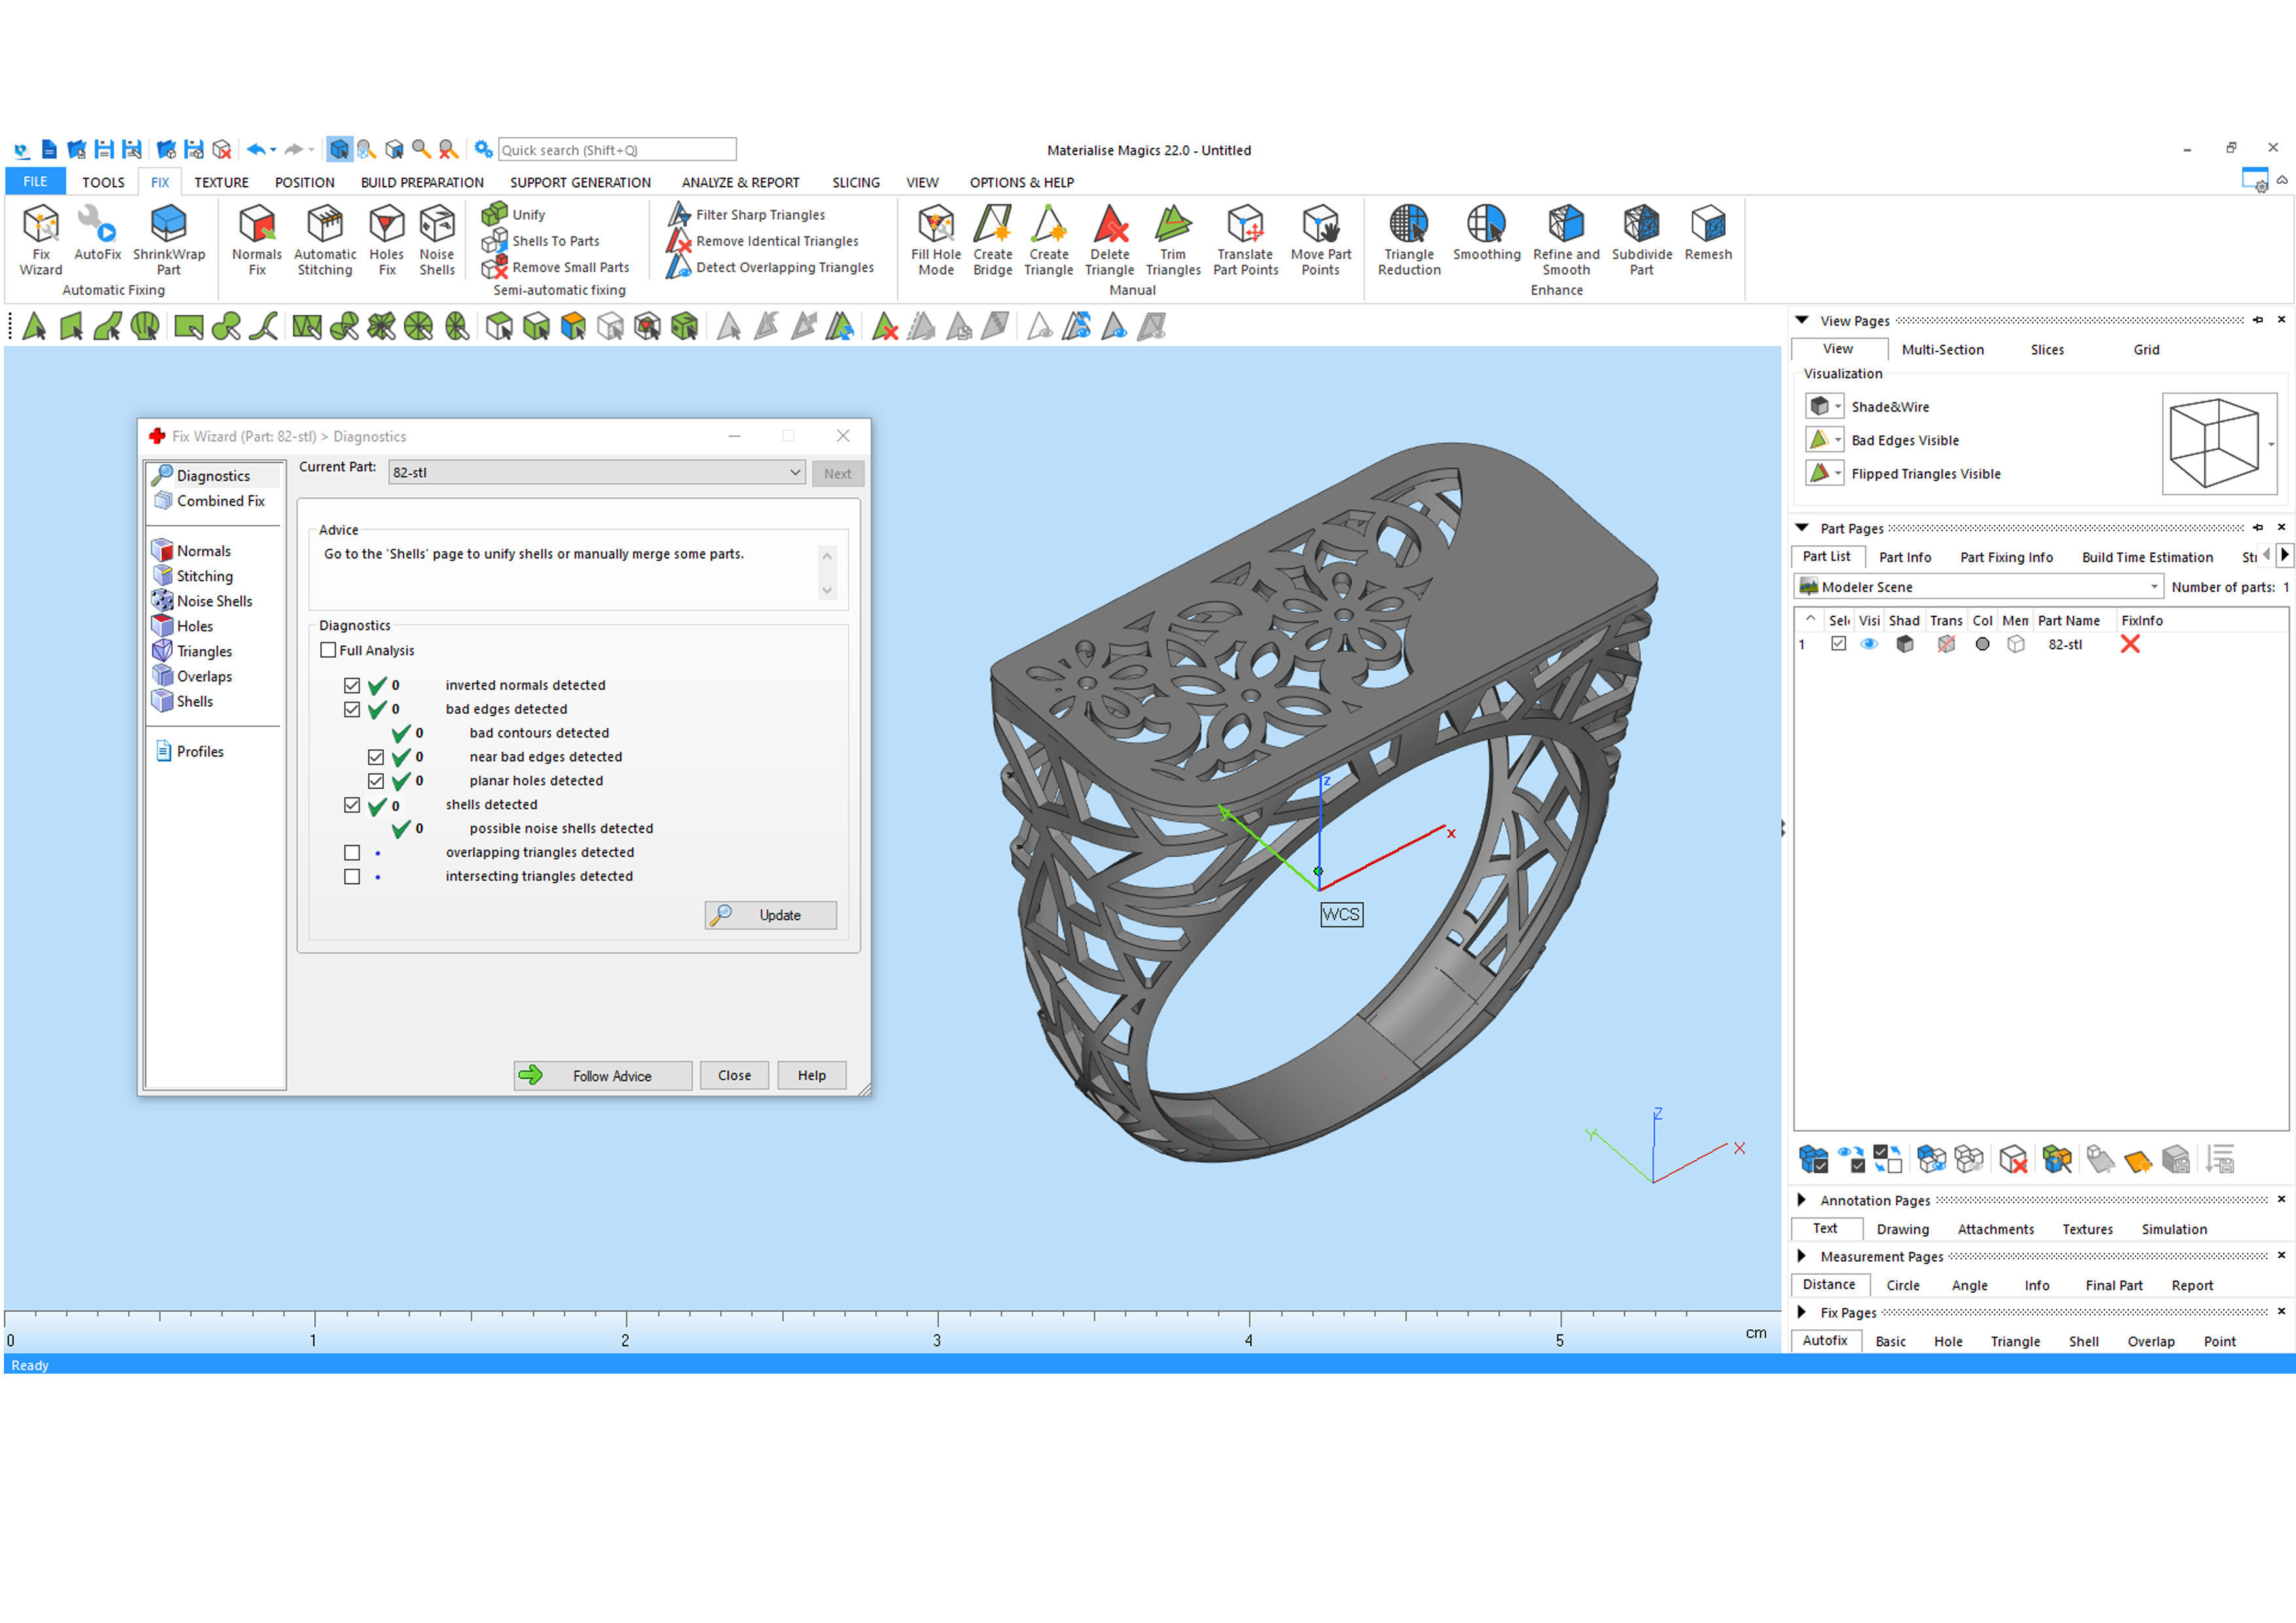
Task: Open the Modeler Scene dropdown
Action: (x=2153, y=587)
